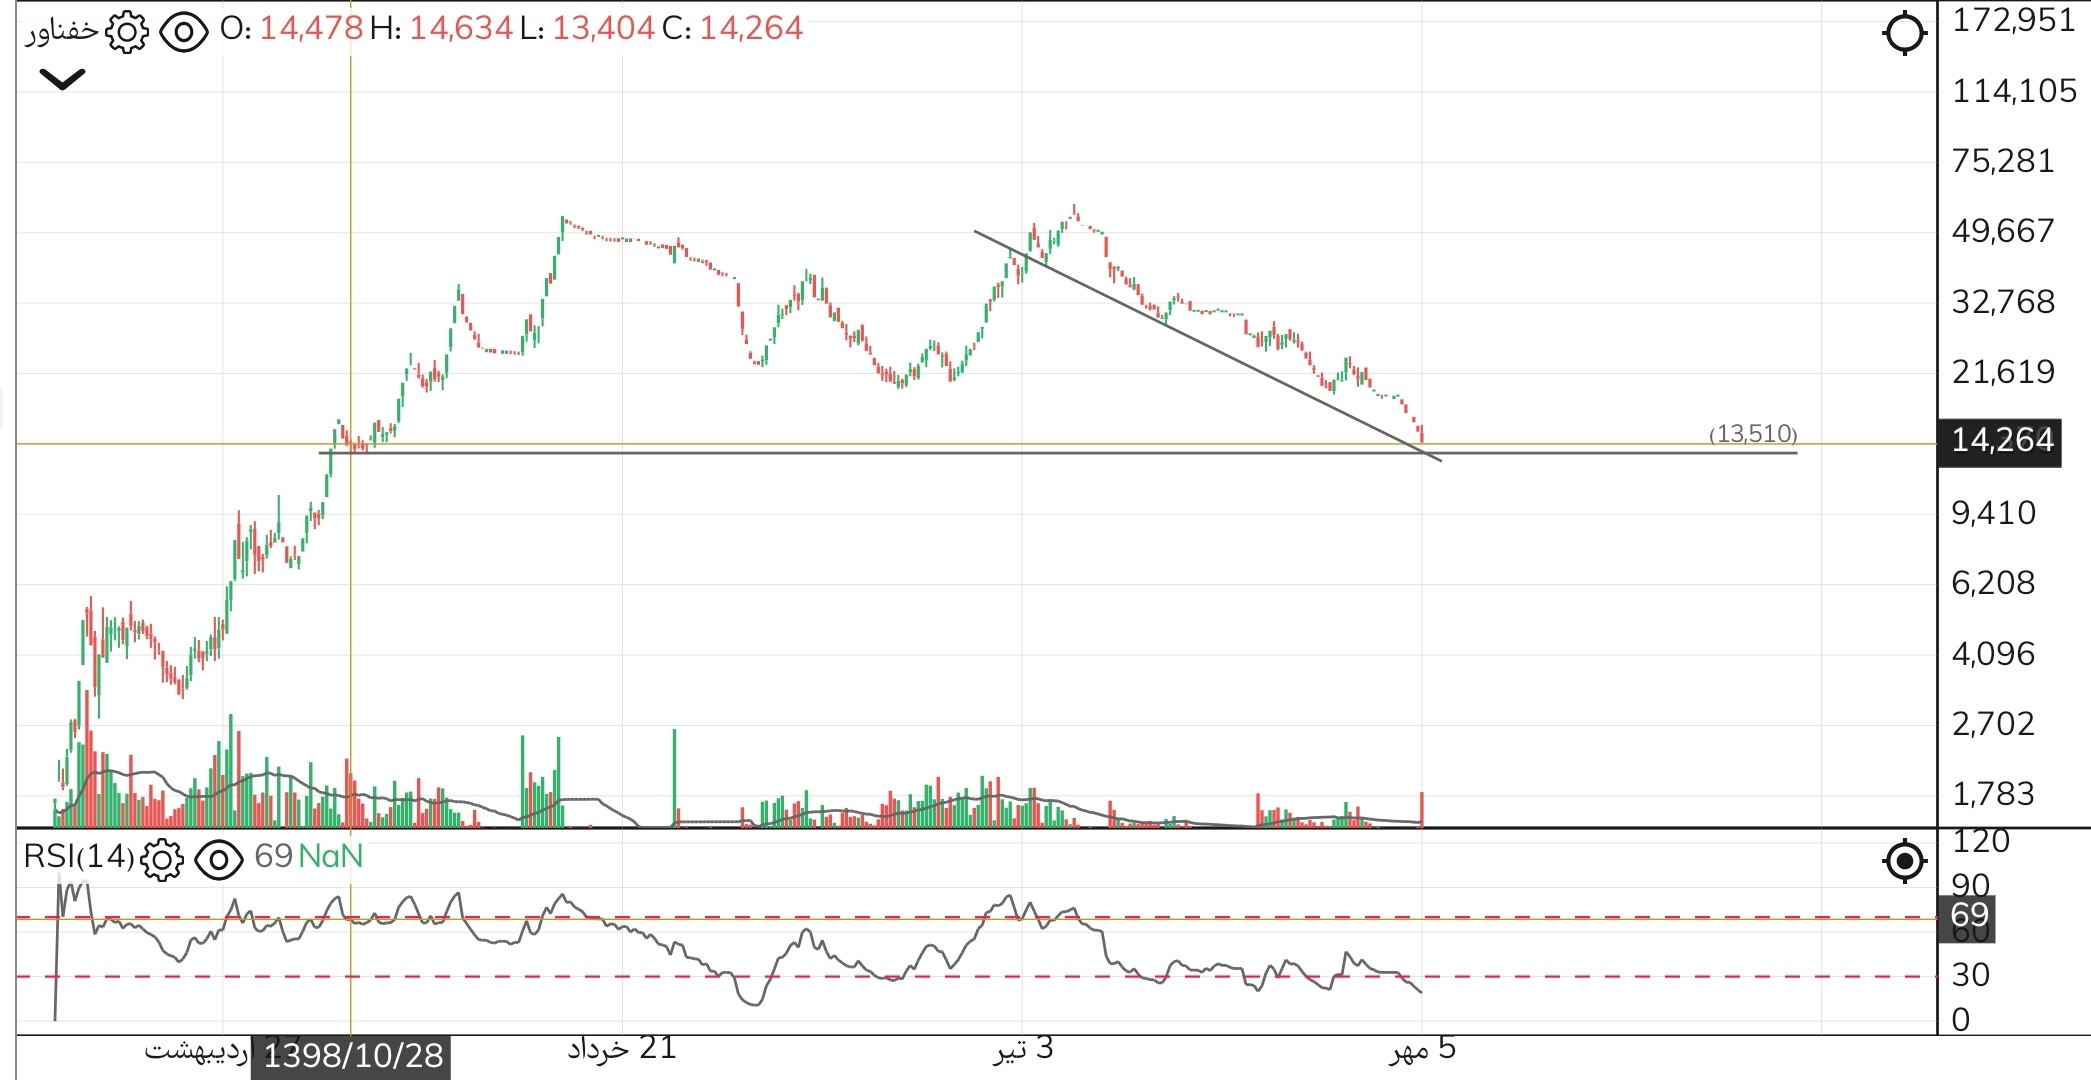The image size is (2091, 1080).
Task: Click the تیر 3 date axis label
Action: (x=1023, y=1048)
